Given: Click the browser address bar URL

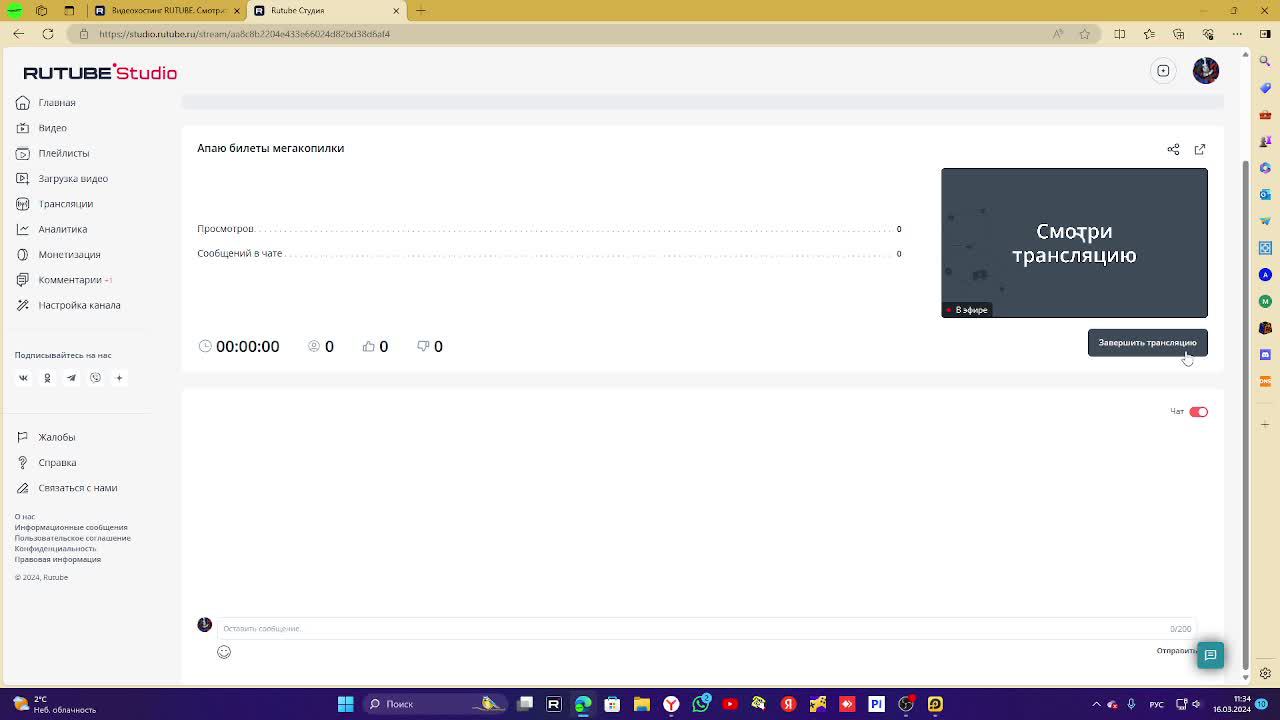Looking at the screenshot, I should 245,34.
